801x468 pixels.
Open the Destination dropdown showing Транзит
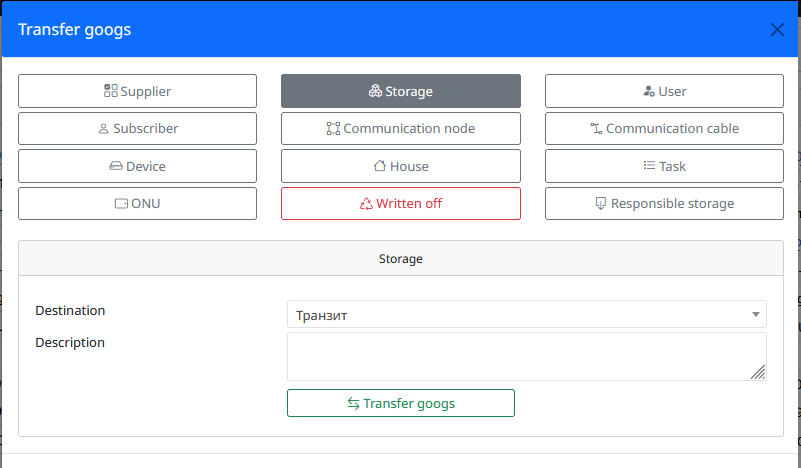coord(527,314)
